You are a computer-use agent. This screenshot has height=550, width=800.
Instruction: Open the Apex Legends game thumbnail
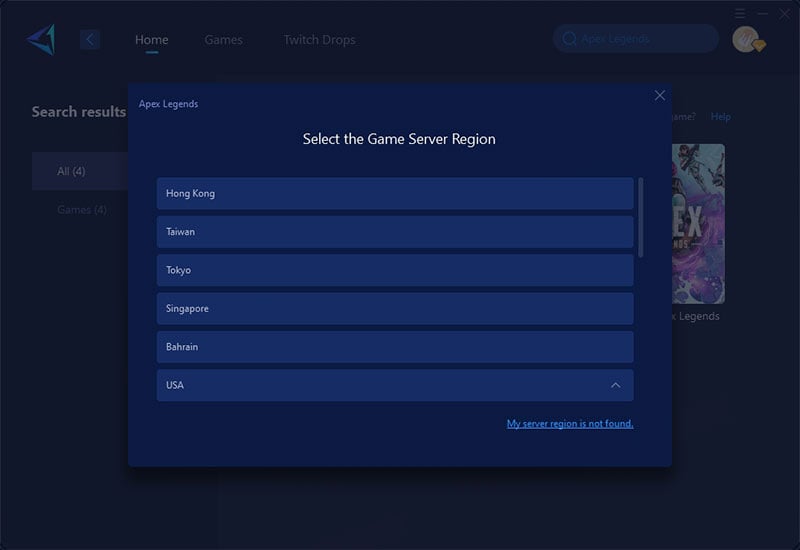coord(698,224)
